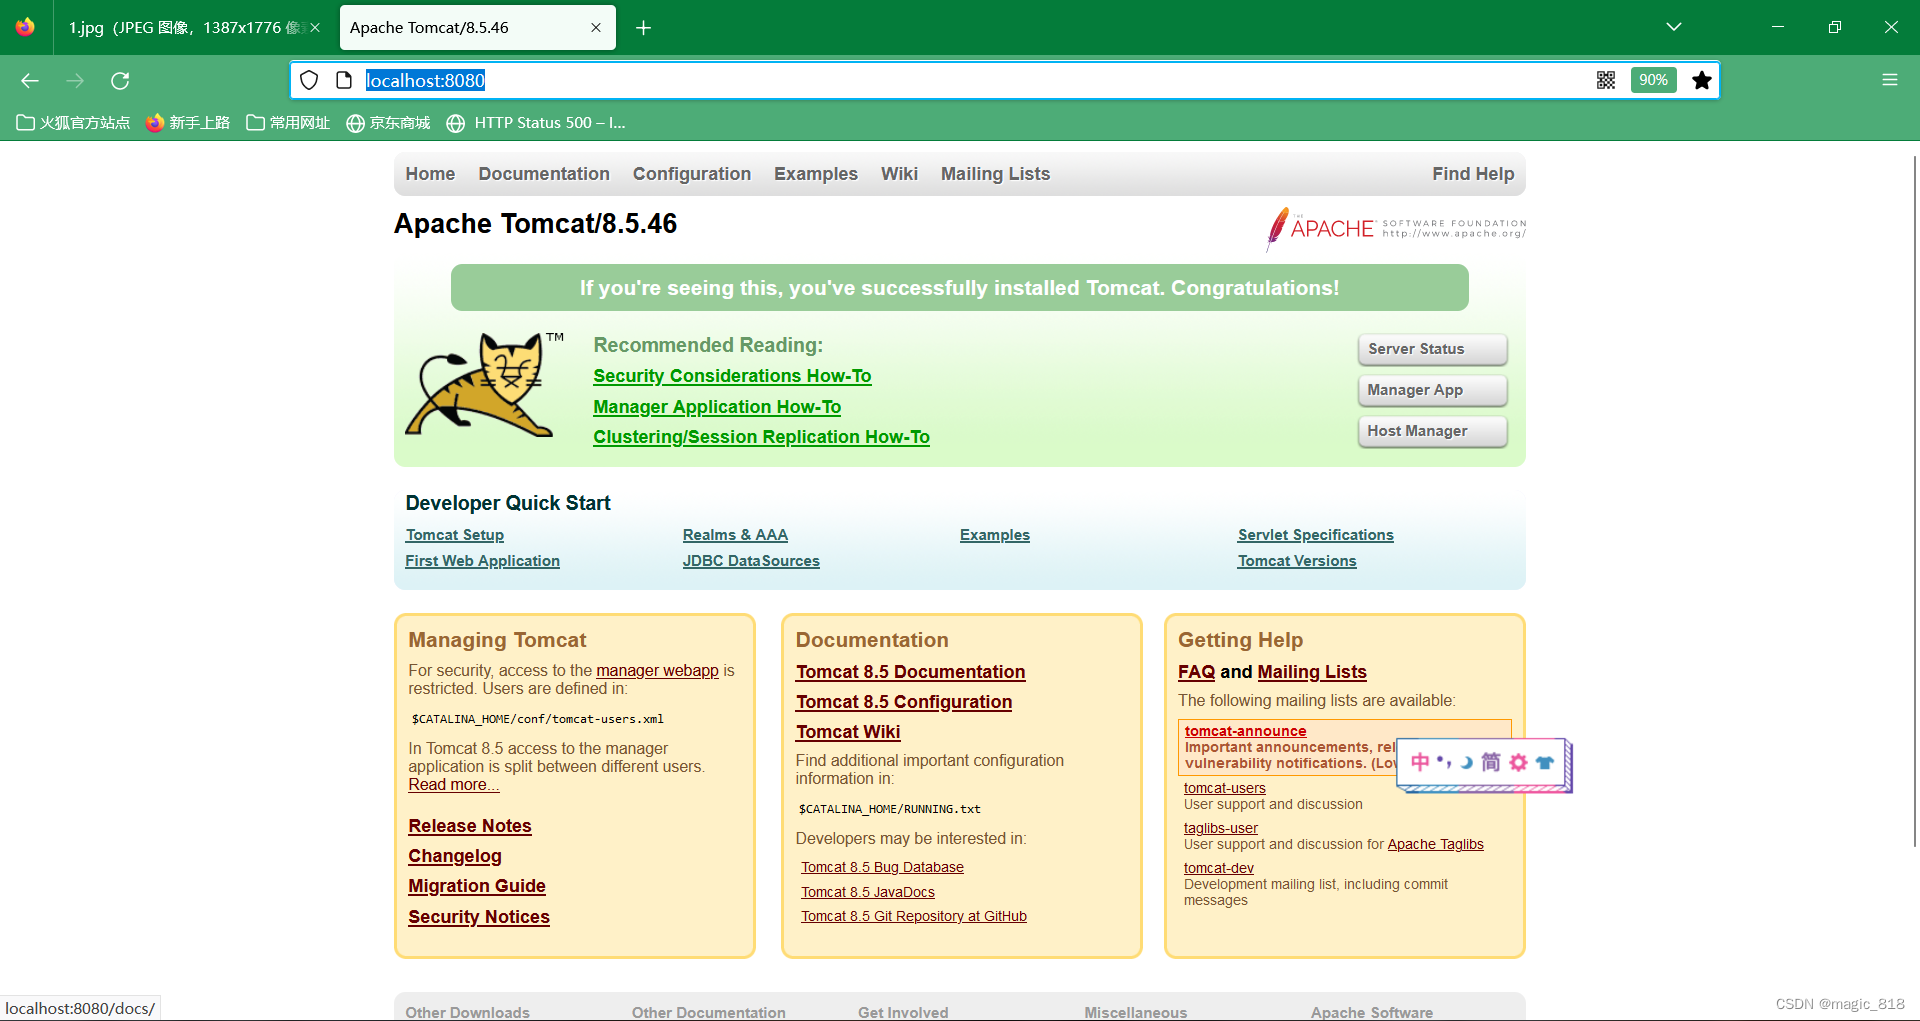Reload the page with refresh icon

120,81
